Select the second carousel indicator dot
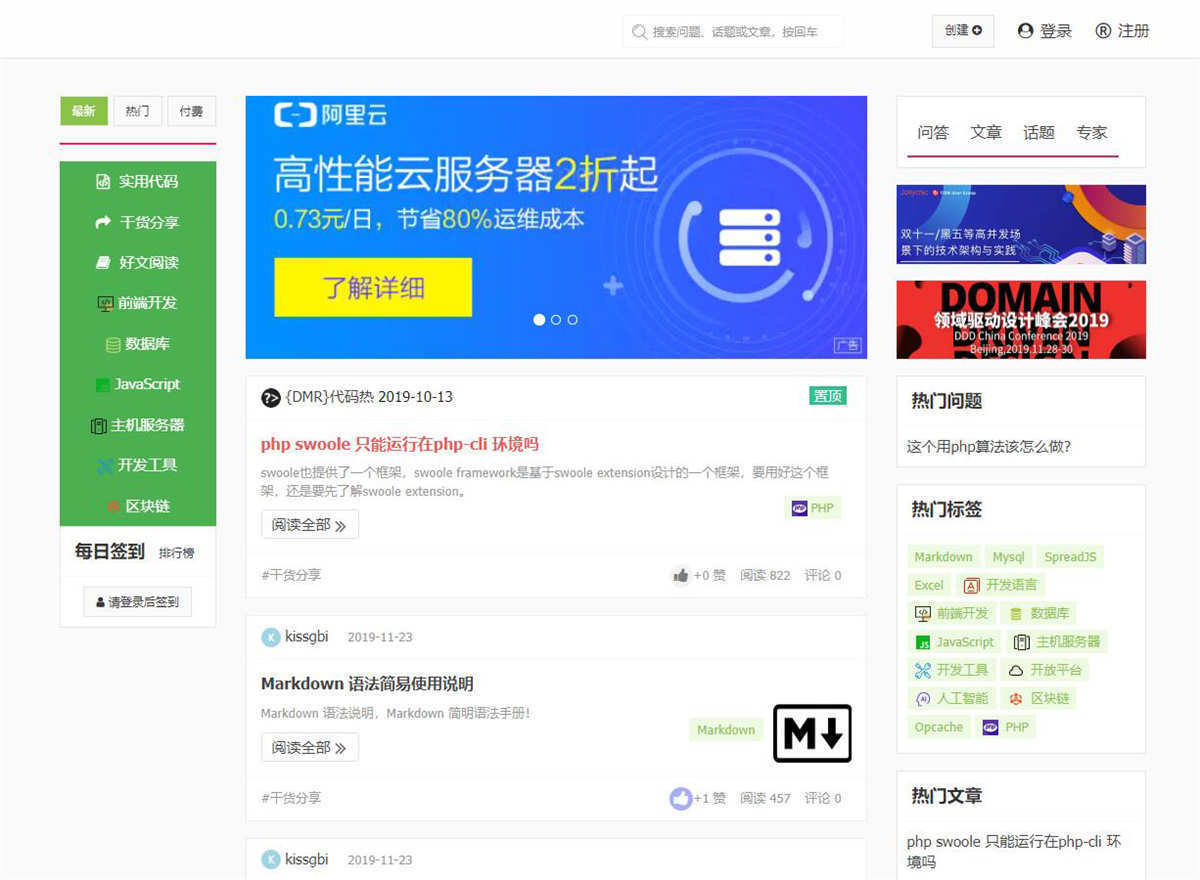Screen dimensions: 1200x880 [x=556, y=319]
